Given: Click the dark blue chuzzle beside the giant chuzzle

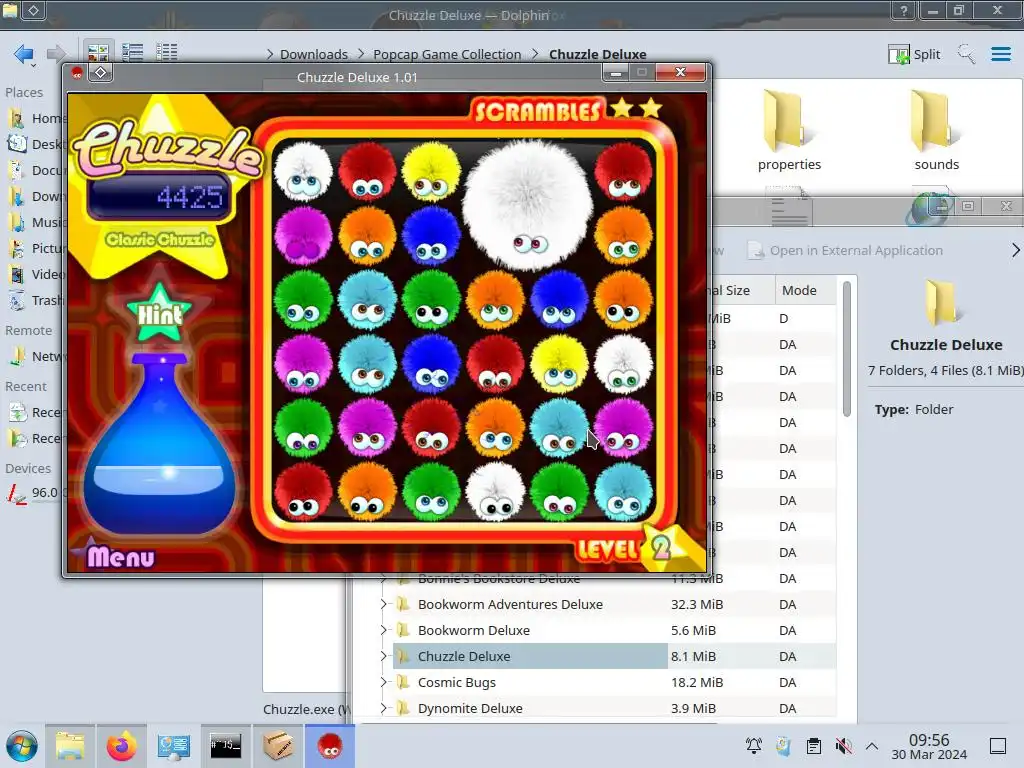Looking at the screenshot, I should click(431, 235).
